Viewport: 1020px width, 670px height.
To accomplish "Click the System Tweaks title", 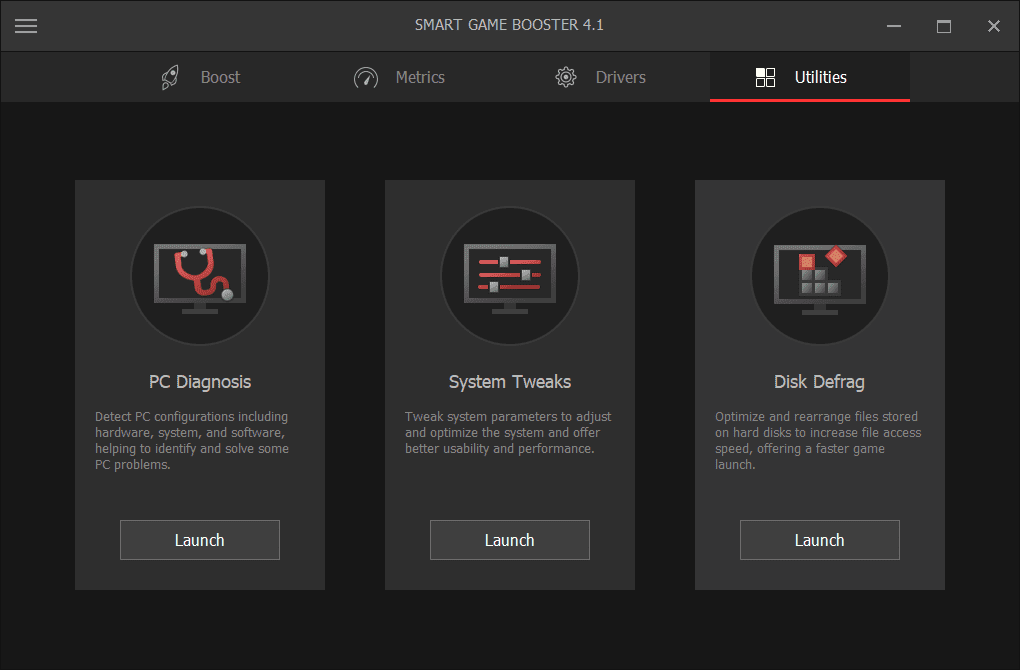I will point(509,382).
